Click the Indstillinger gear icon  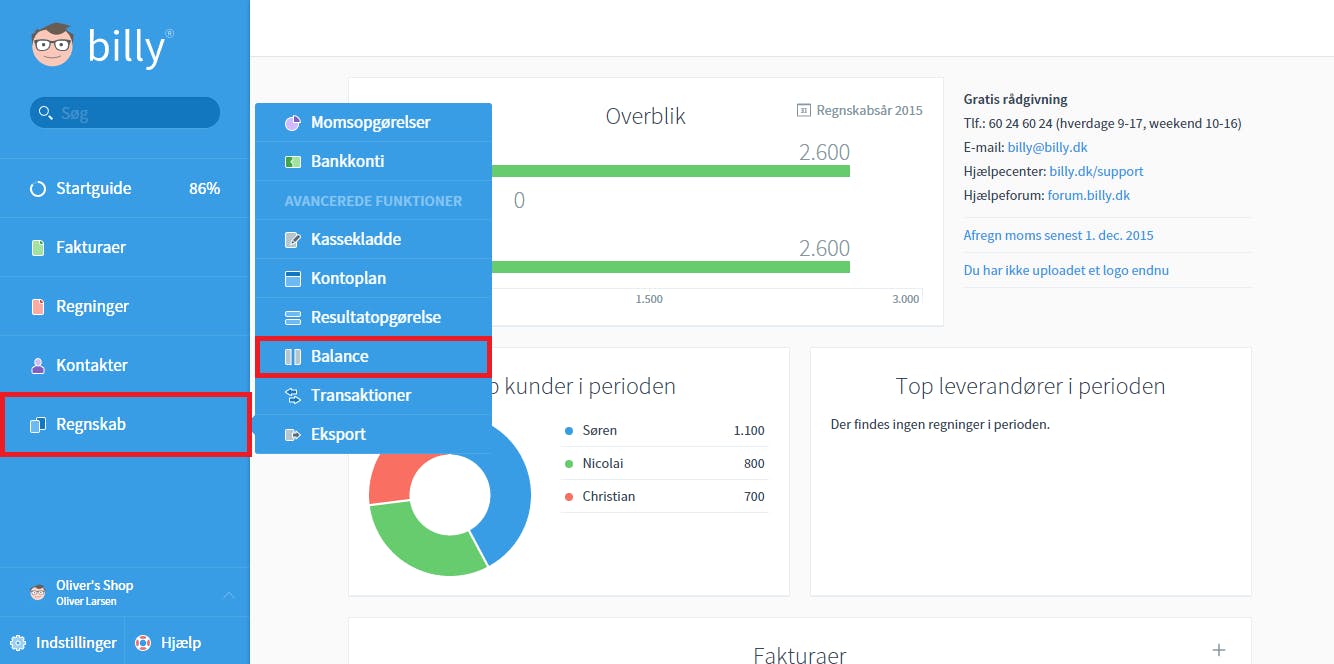tap(18, 643)
